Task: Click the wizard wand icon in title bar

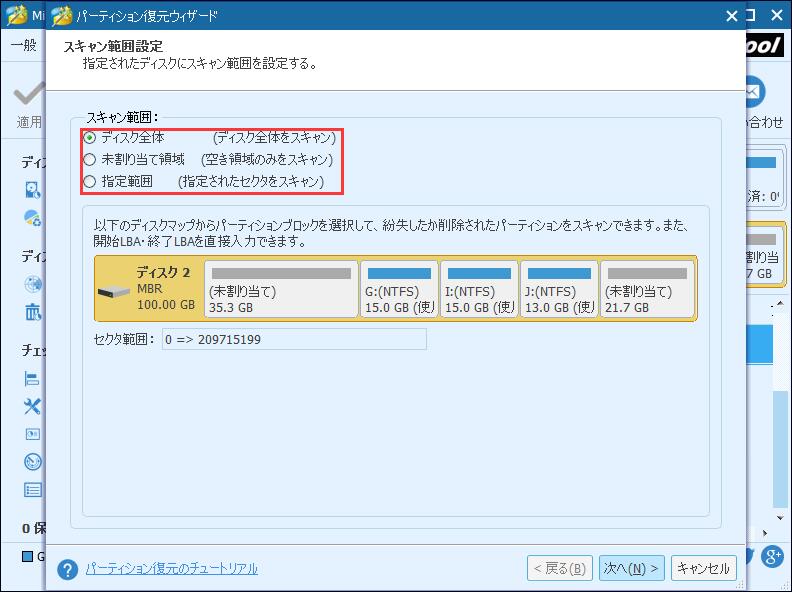Action: (x=63, y=16)
